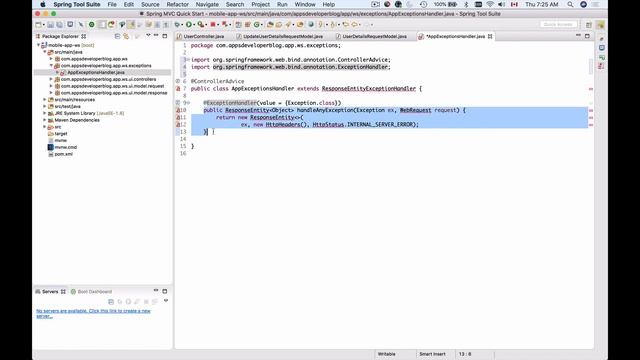The width and height of the screenshot is (640, 360).
Task: Click the Save All toolbar icon
Action: (60, 24)
